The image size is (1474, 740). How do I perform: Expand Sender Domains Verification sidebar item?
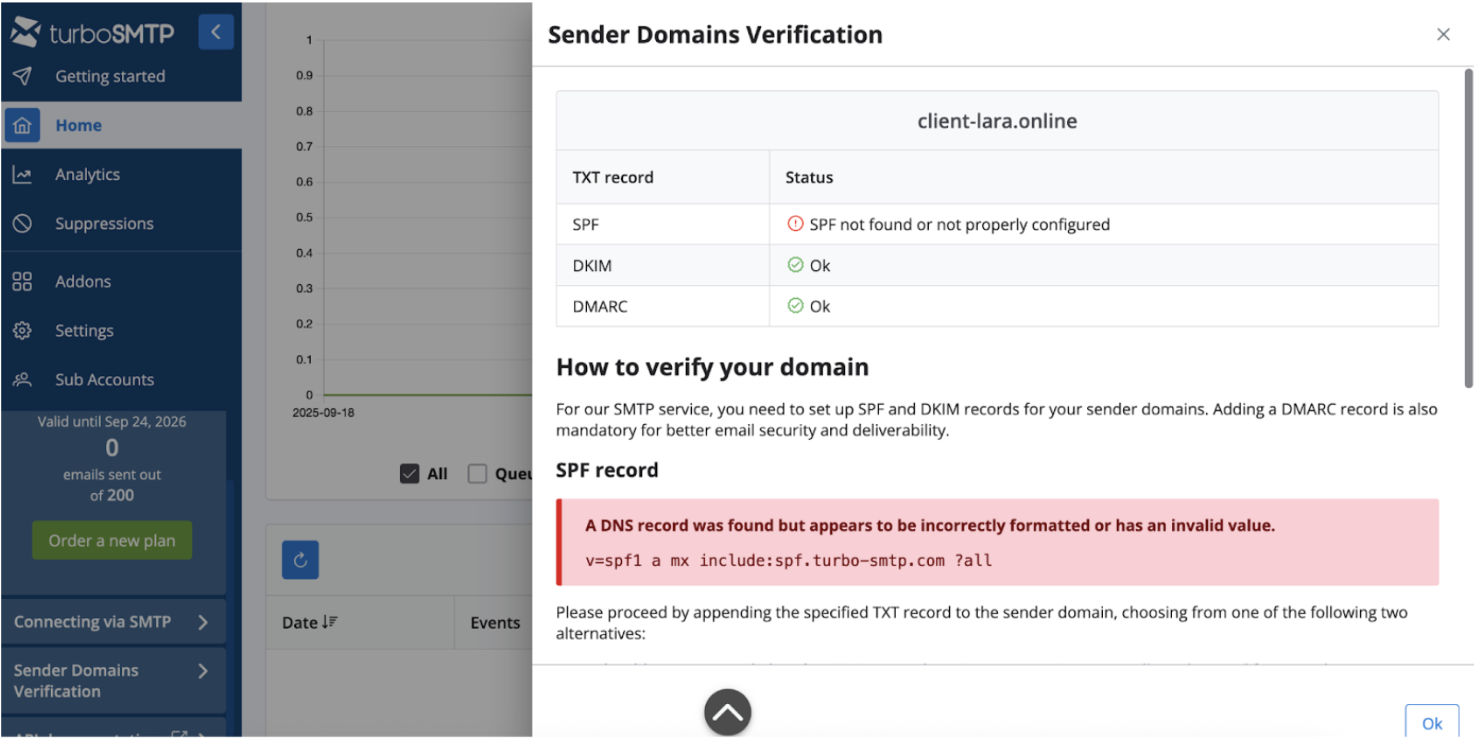[x=113, y=680]
